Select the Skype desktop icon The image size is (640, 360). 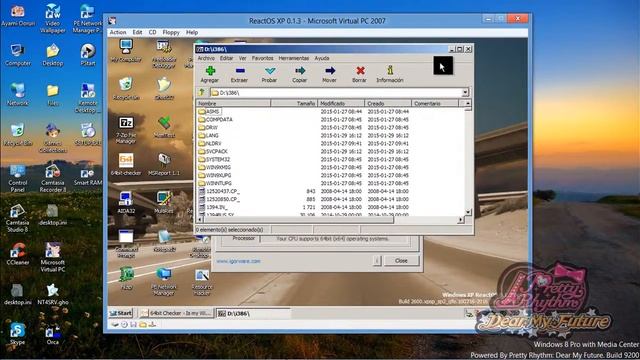pos(18,333)
